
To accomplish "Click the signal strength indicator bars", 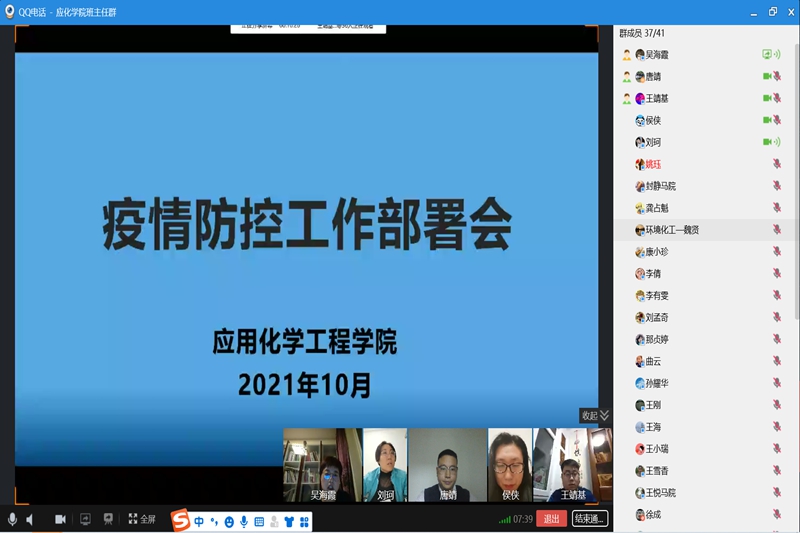I will coord(505,519).
